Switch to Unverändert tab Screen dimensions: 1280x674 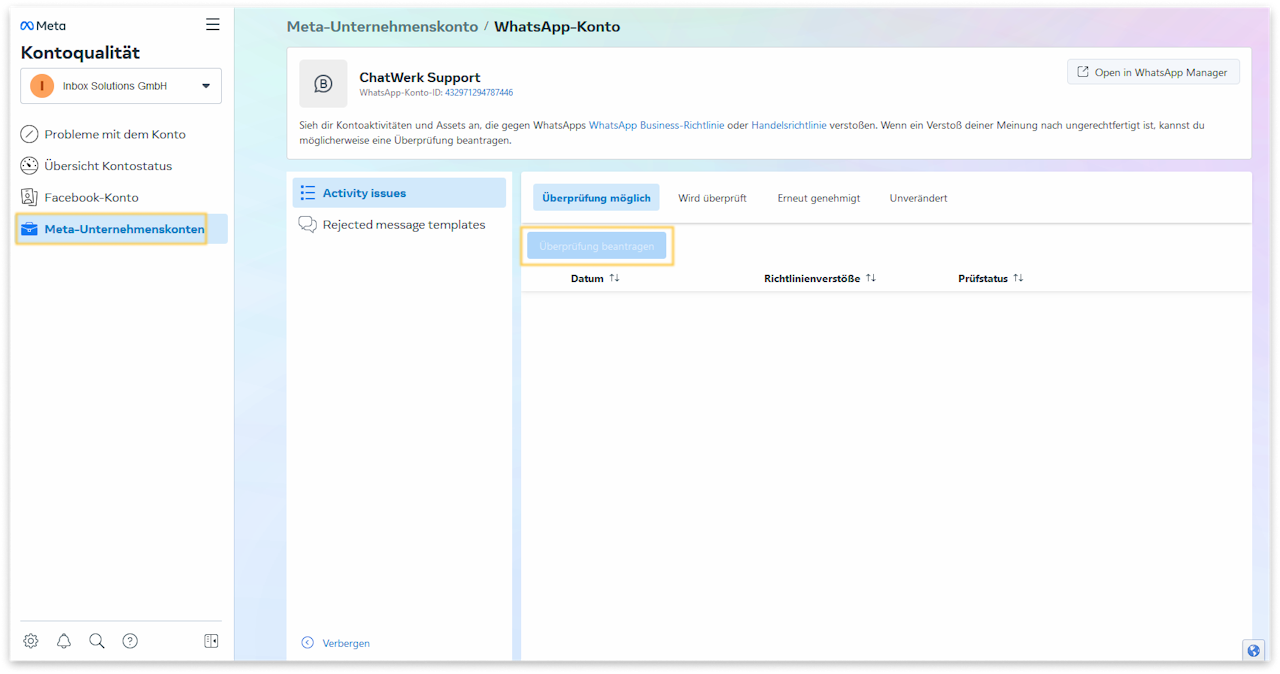coord(919,198)
